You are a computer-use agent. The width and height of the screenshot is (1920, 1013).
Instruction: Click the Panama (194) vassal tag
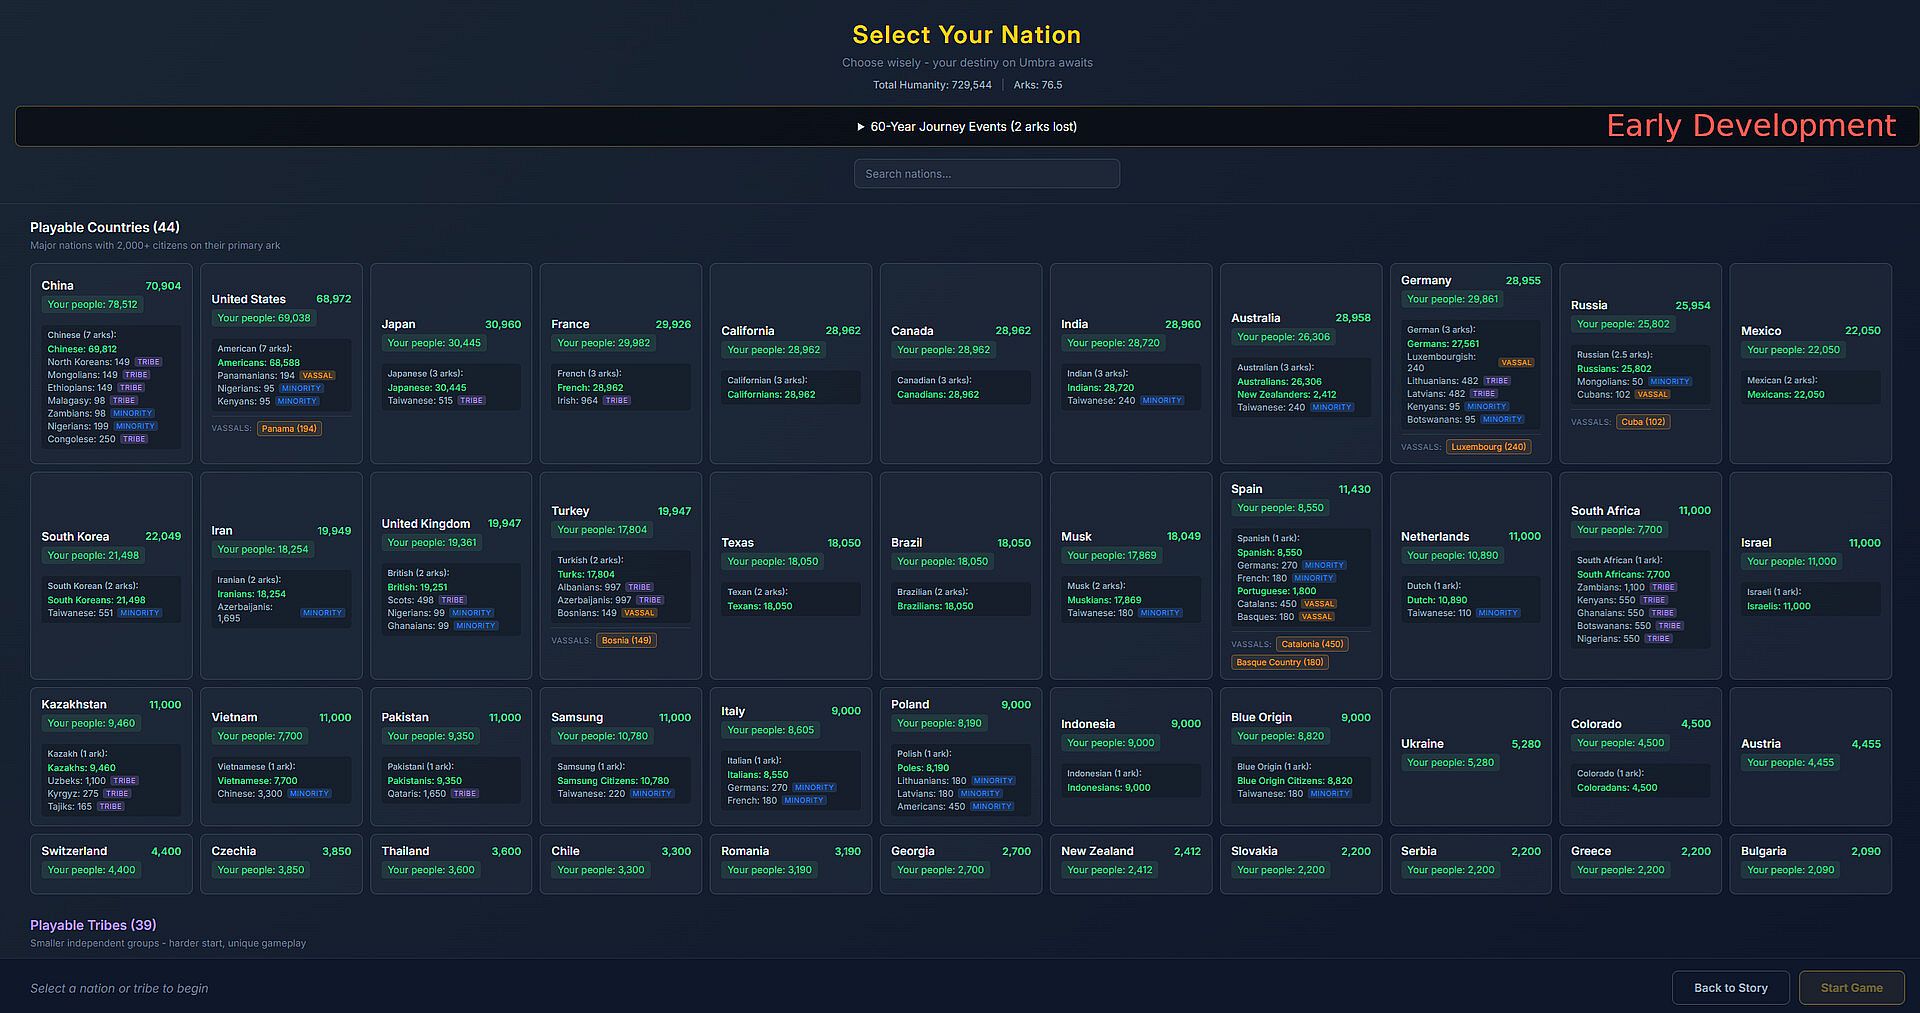click(x=289, y=429)
